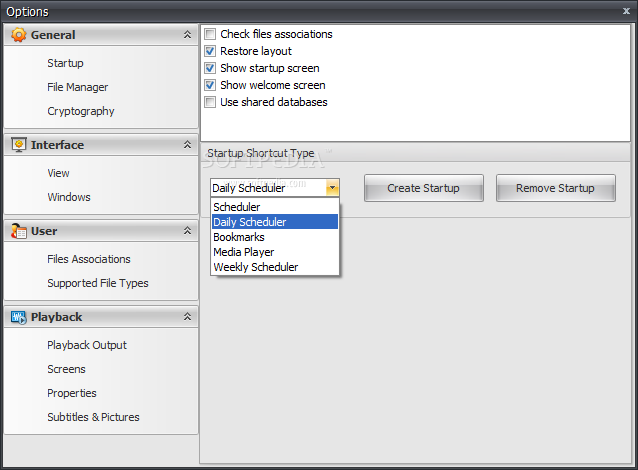Click the User section person icon

click(19, 231)
